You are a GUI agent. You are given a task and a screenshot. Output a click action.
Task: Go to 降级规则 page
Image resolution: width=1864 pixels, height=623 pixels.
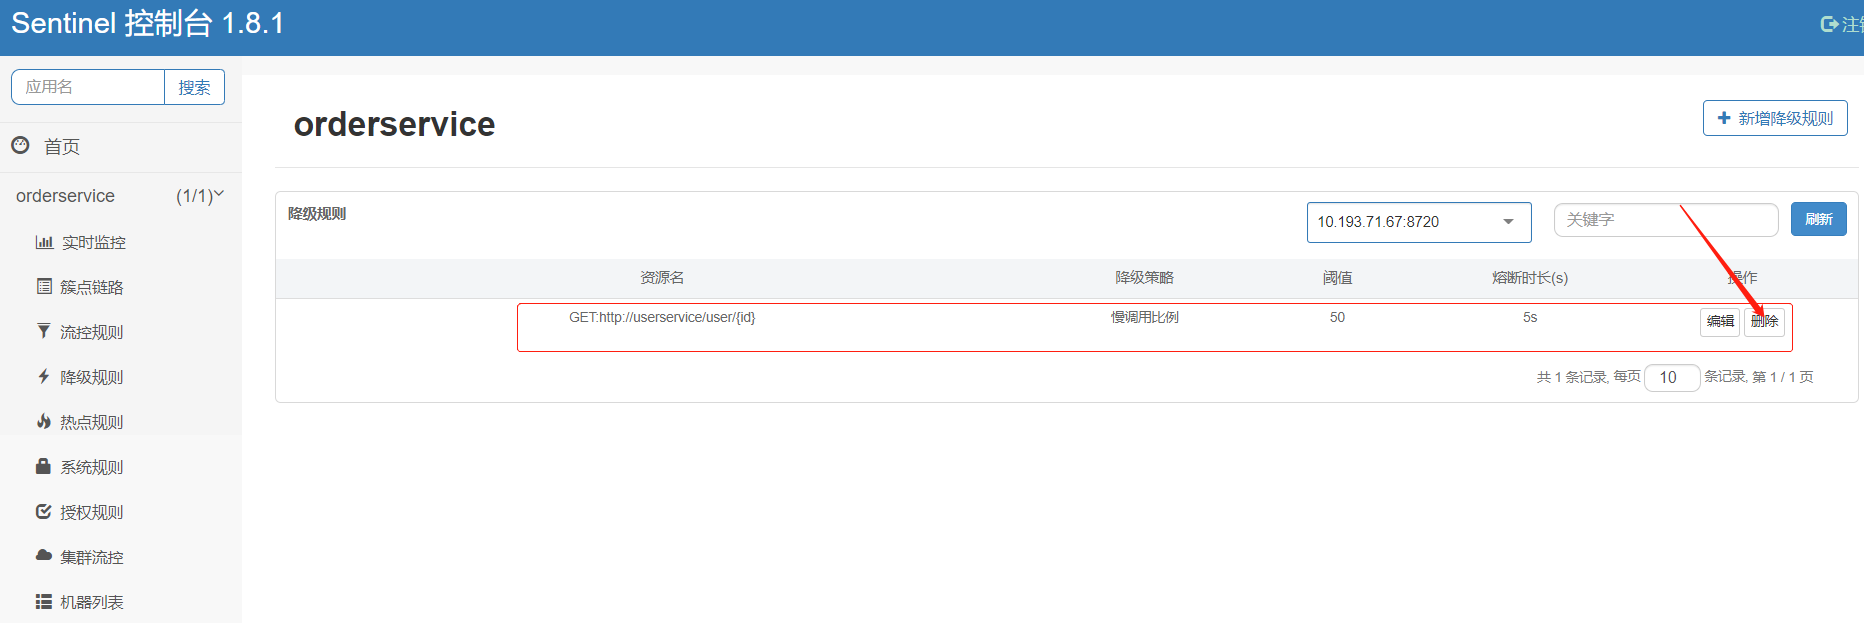pos(92,377)
